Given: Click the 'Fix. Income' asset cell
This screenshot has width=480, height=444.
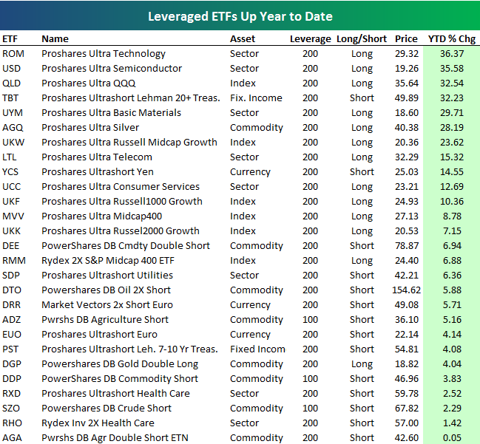Looking at the screenshot, I should coord(256,98).
